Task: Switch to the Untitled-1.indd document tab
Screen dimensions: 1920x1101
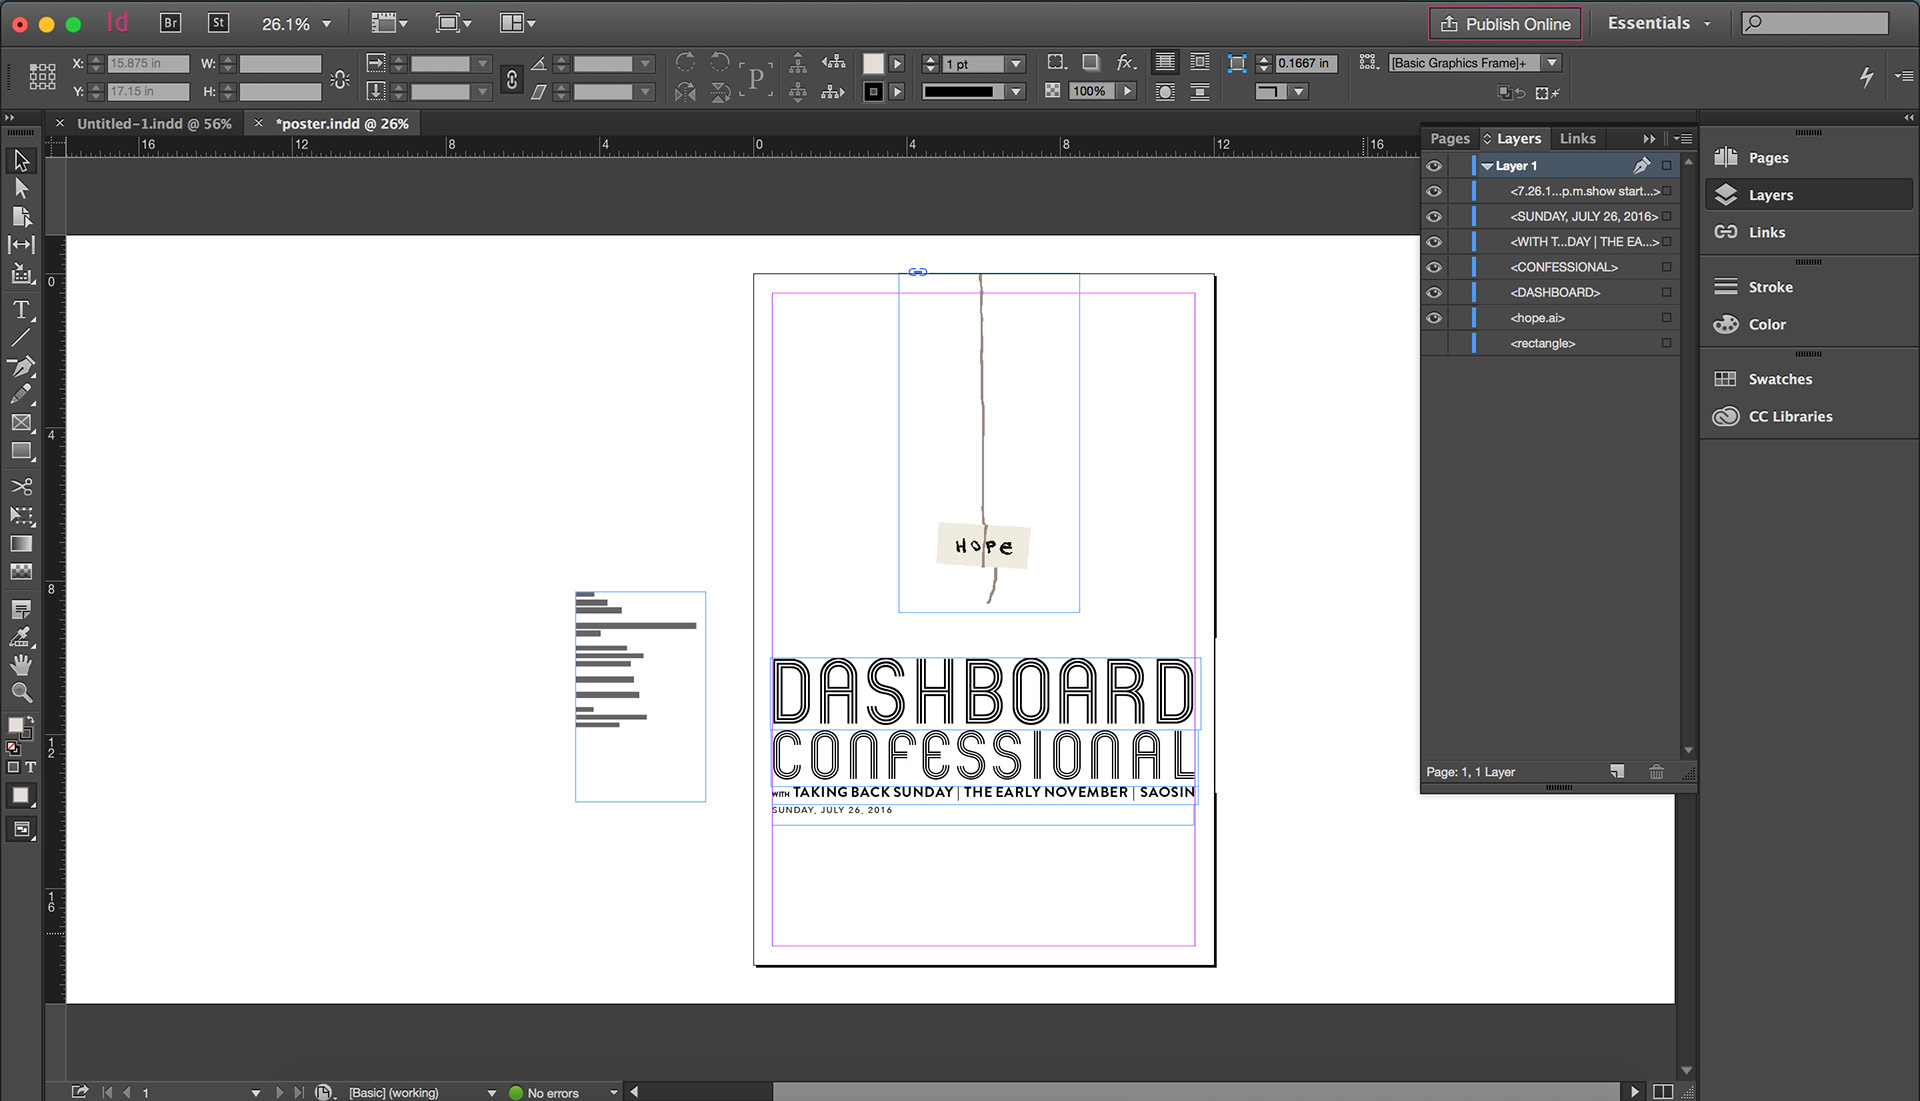Action: pos(154,124)
